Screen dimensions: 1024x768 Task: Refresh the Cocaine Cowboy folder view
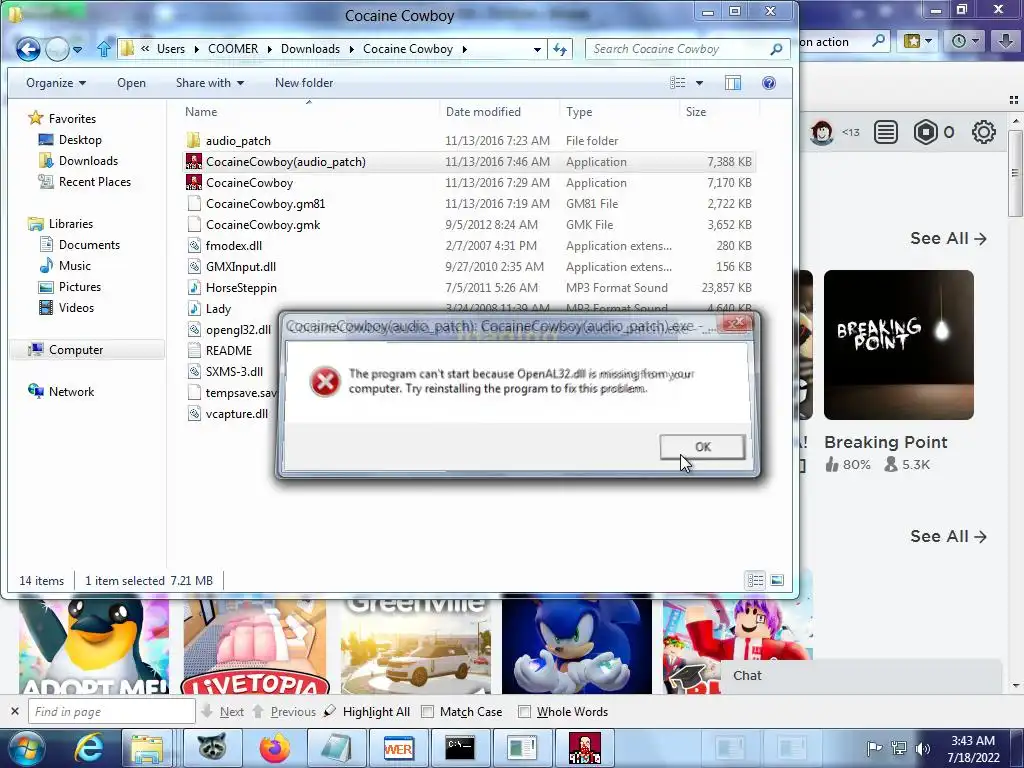(x=560, y=49)
